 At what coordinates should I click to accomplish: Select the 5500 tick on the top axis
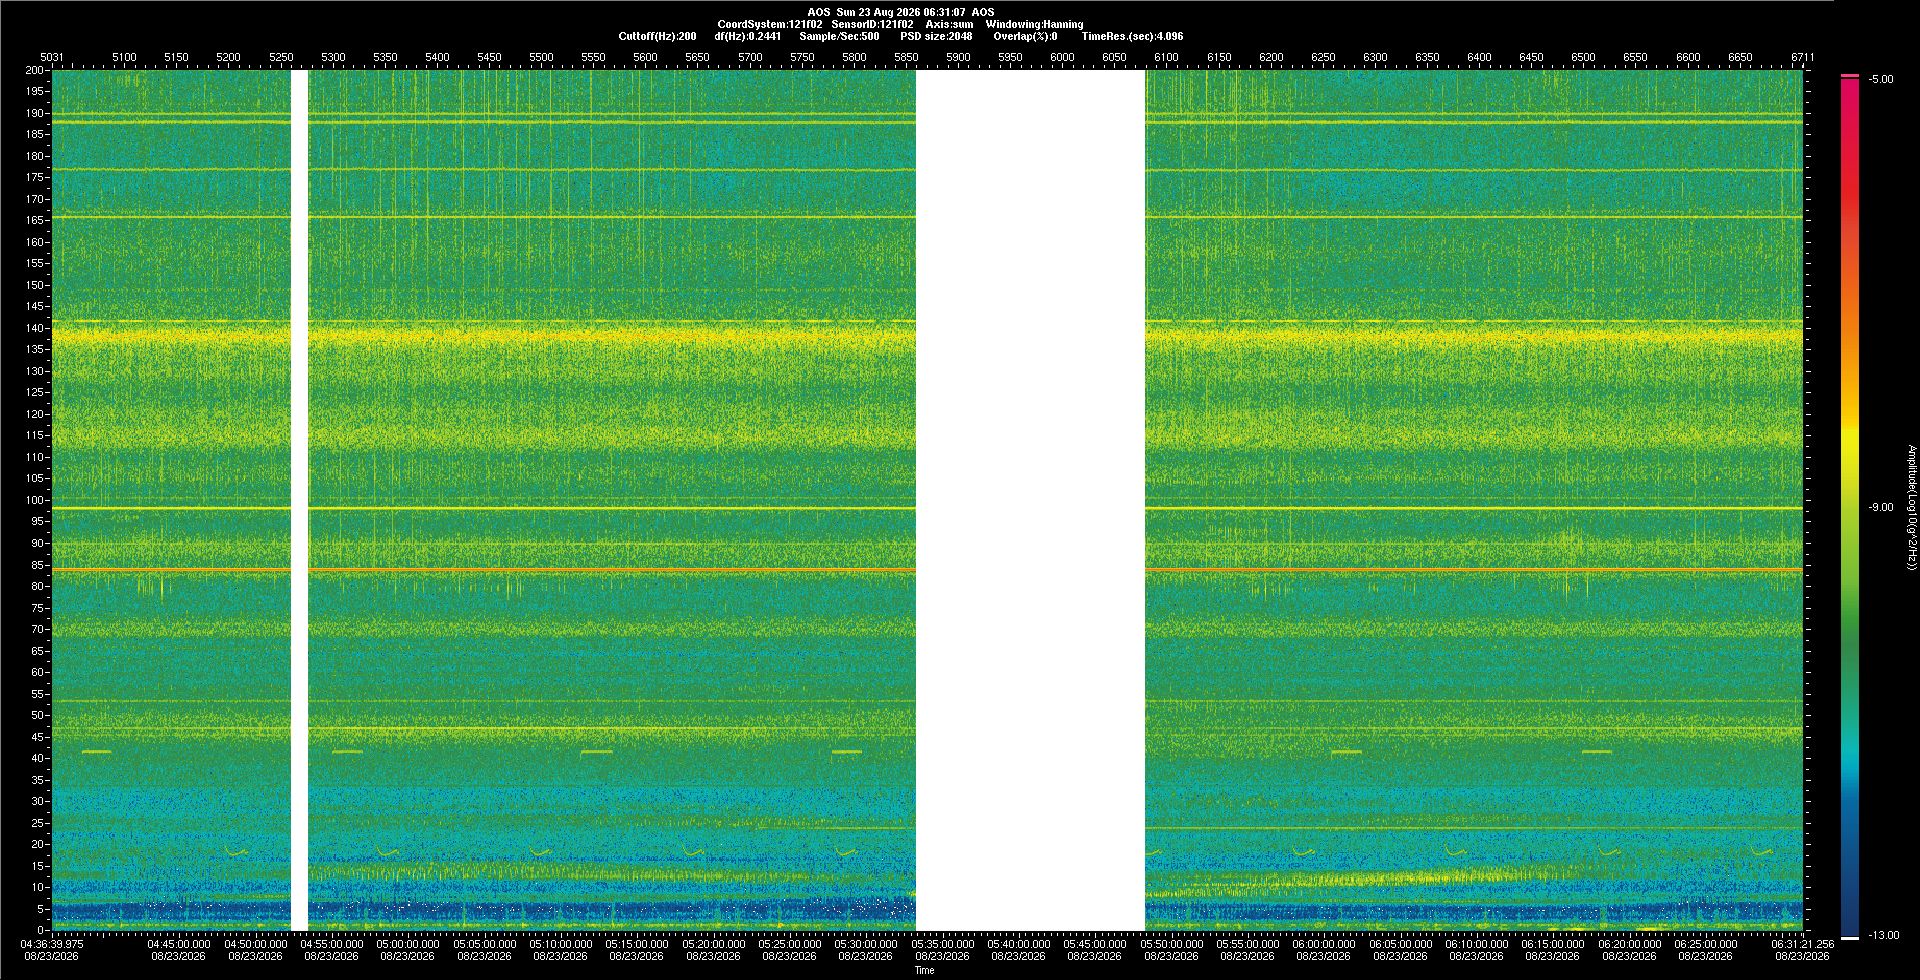click(x=541, y=57)
